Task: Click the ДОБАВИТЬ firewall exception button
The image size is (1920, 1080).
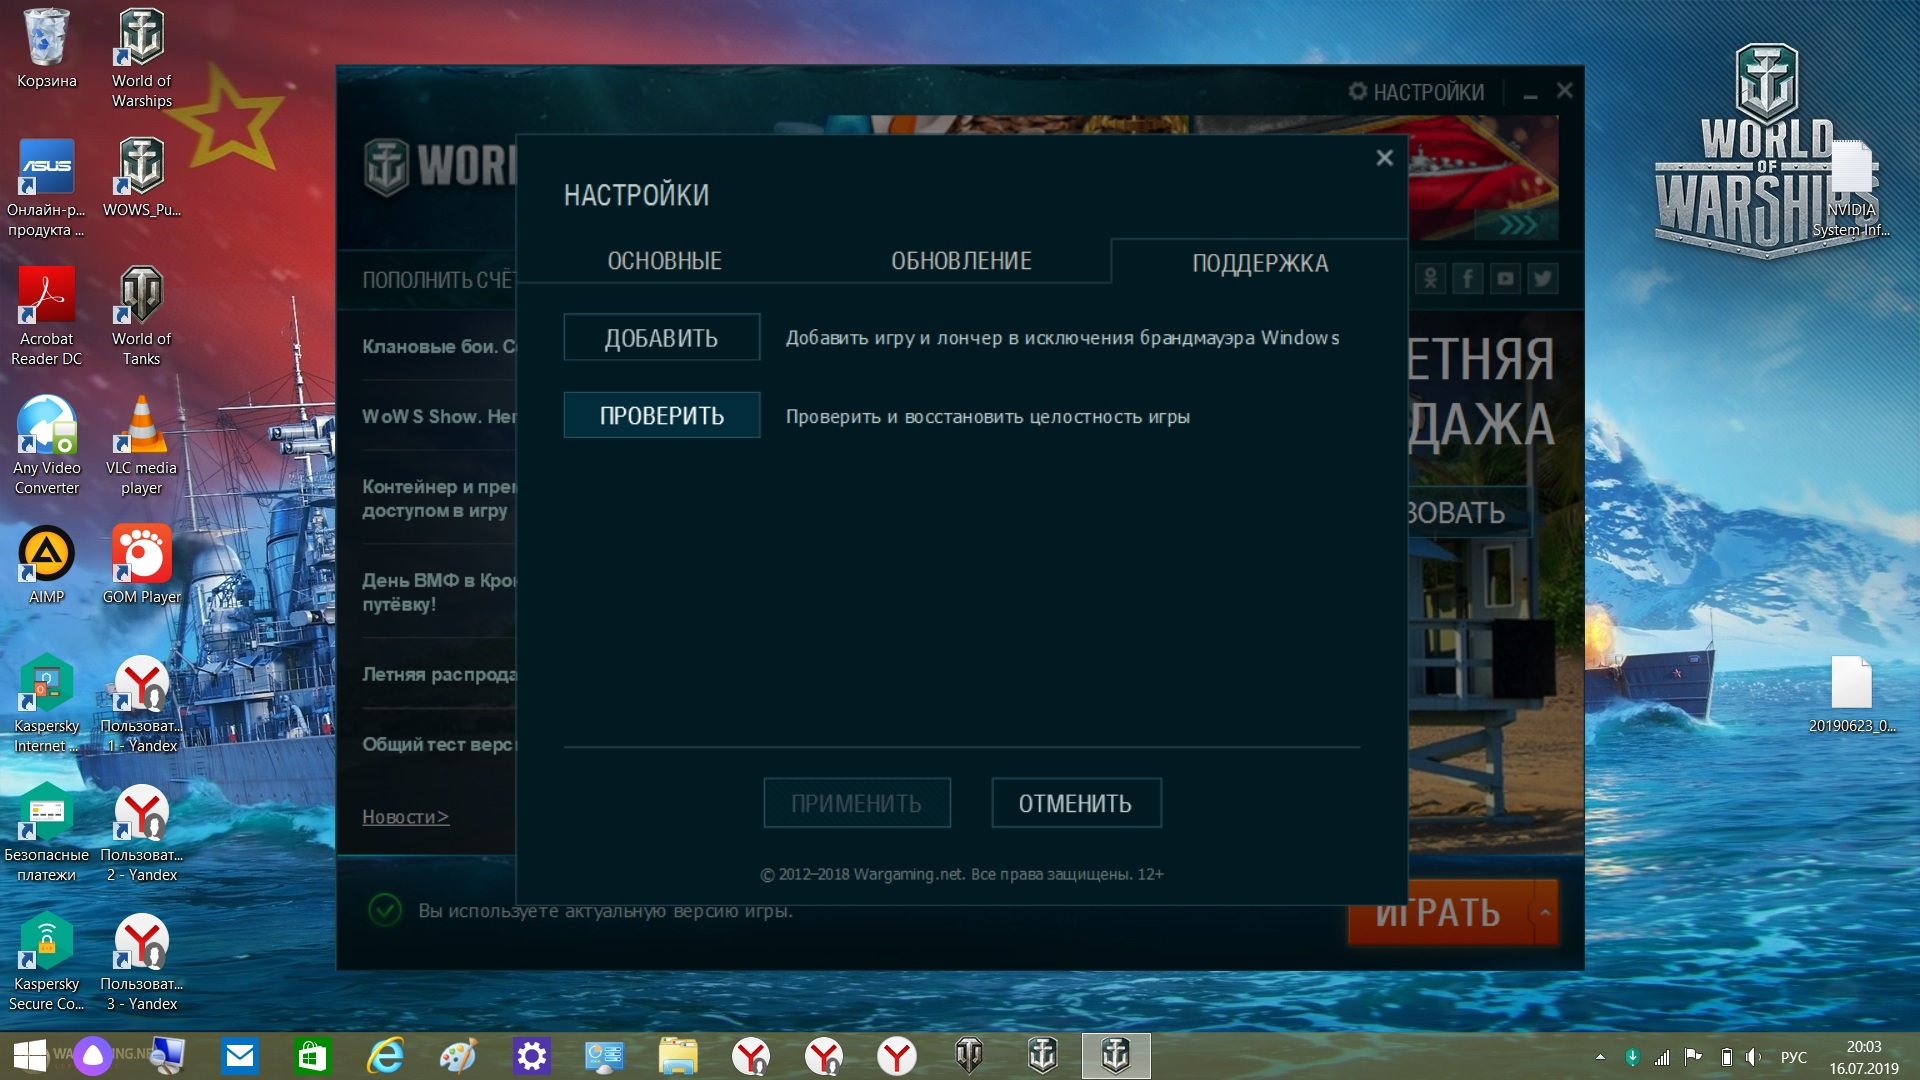Action: coord(661,338)
